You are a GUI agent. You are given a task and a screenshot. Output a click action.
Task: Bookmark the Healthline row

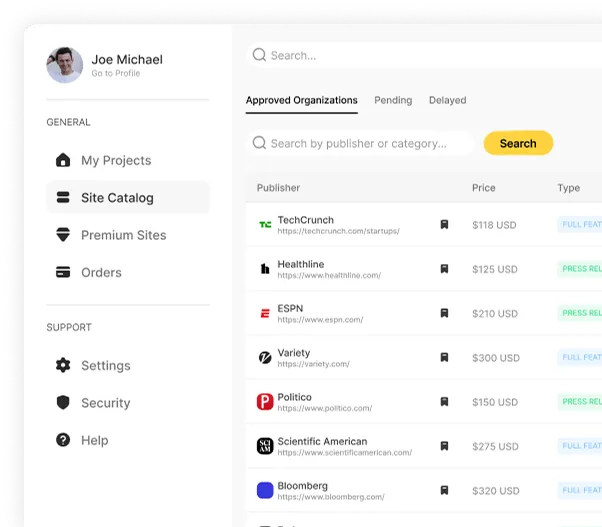[444, 269]
